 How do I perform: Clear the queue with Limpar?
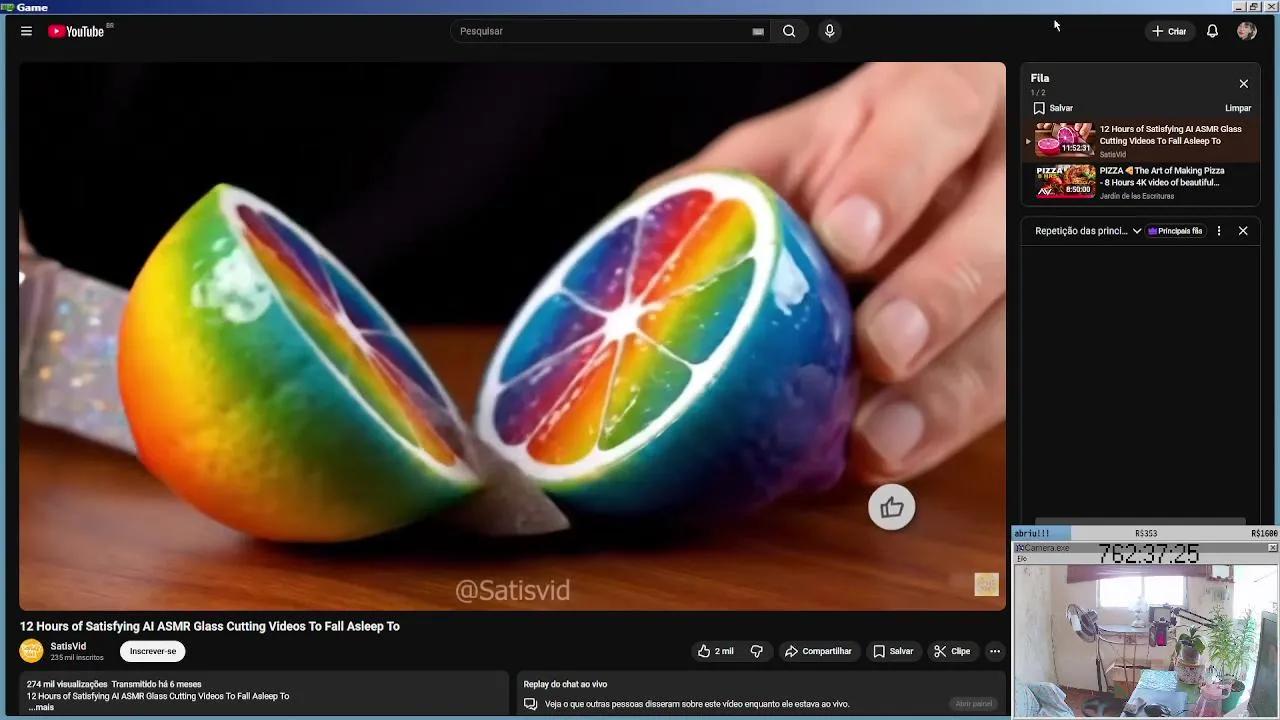(x=1238, y=108)
